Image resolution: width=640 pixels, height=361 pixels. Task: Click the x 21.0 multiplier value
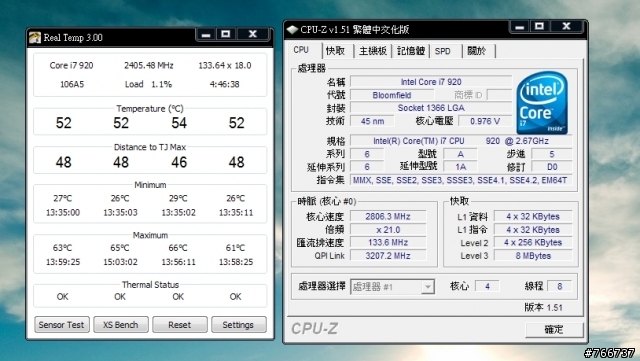tap(388, 230)
